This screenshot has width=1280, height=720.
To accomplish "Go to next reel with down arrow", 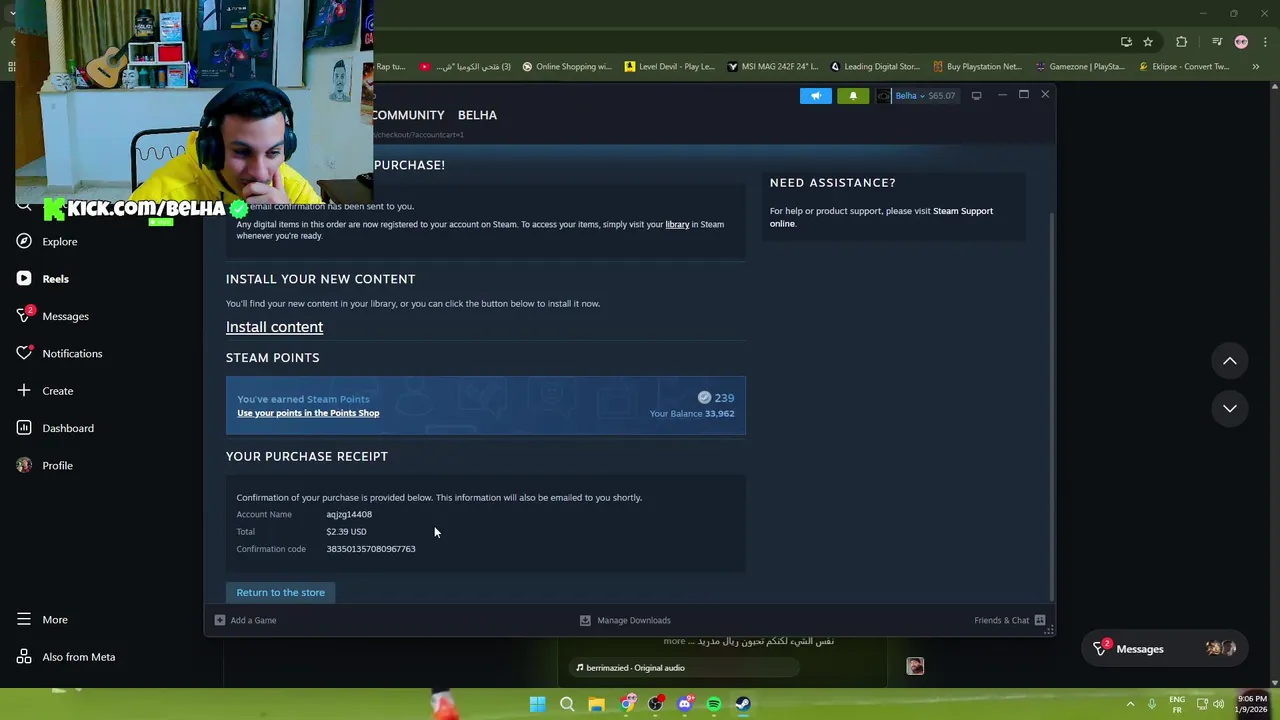I will point(1230,408).
